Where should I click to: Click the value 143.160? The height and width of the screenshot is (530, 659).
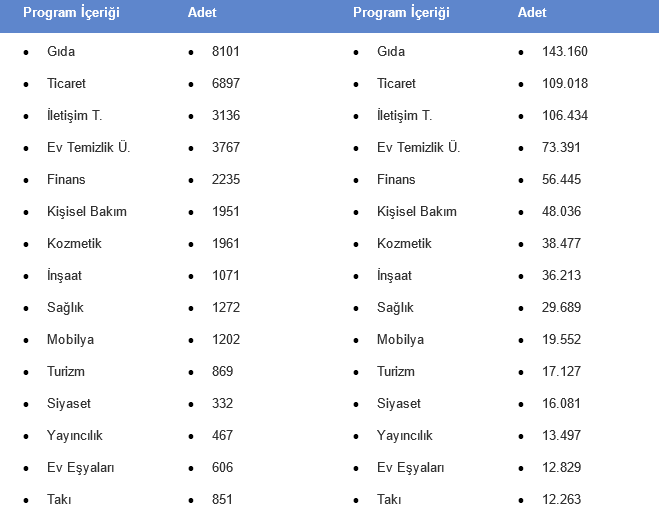(x=565, y=51)
